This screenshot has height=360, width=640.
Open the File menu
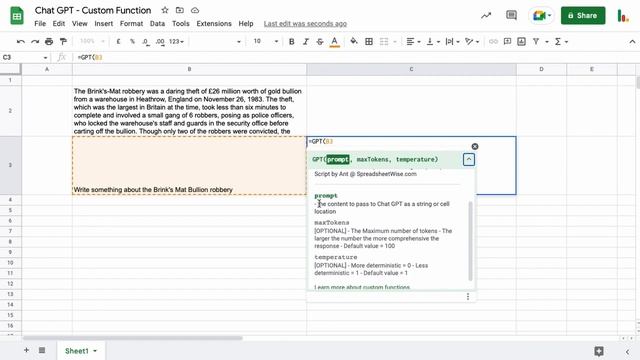click(x=40, y=24)
